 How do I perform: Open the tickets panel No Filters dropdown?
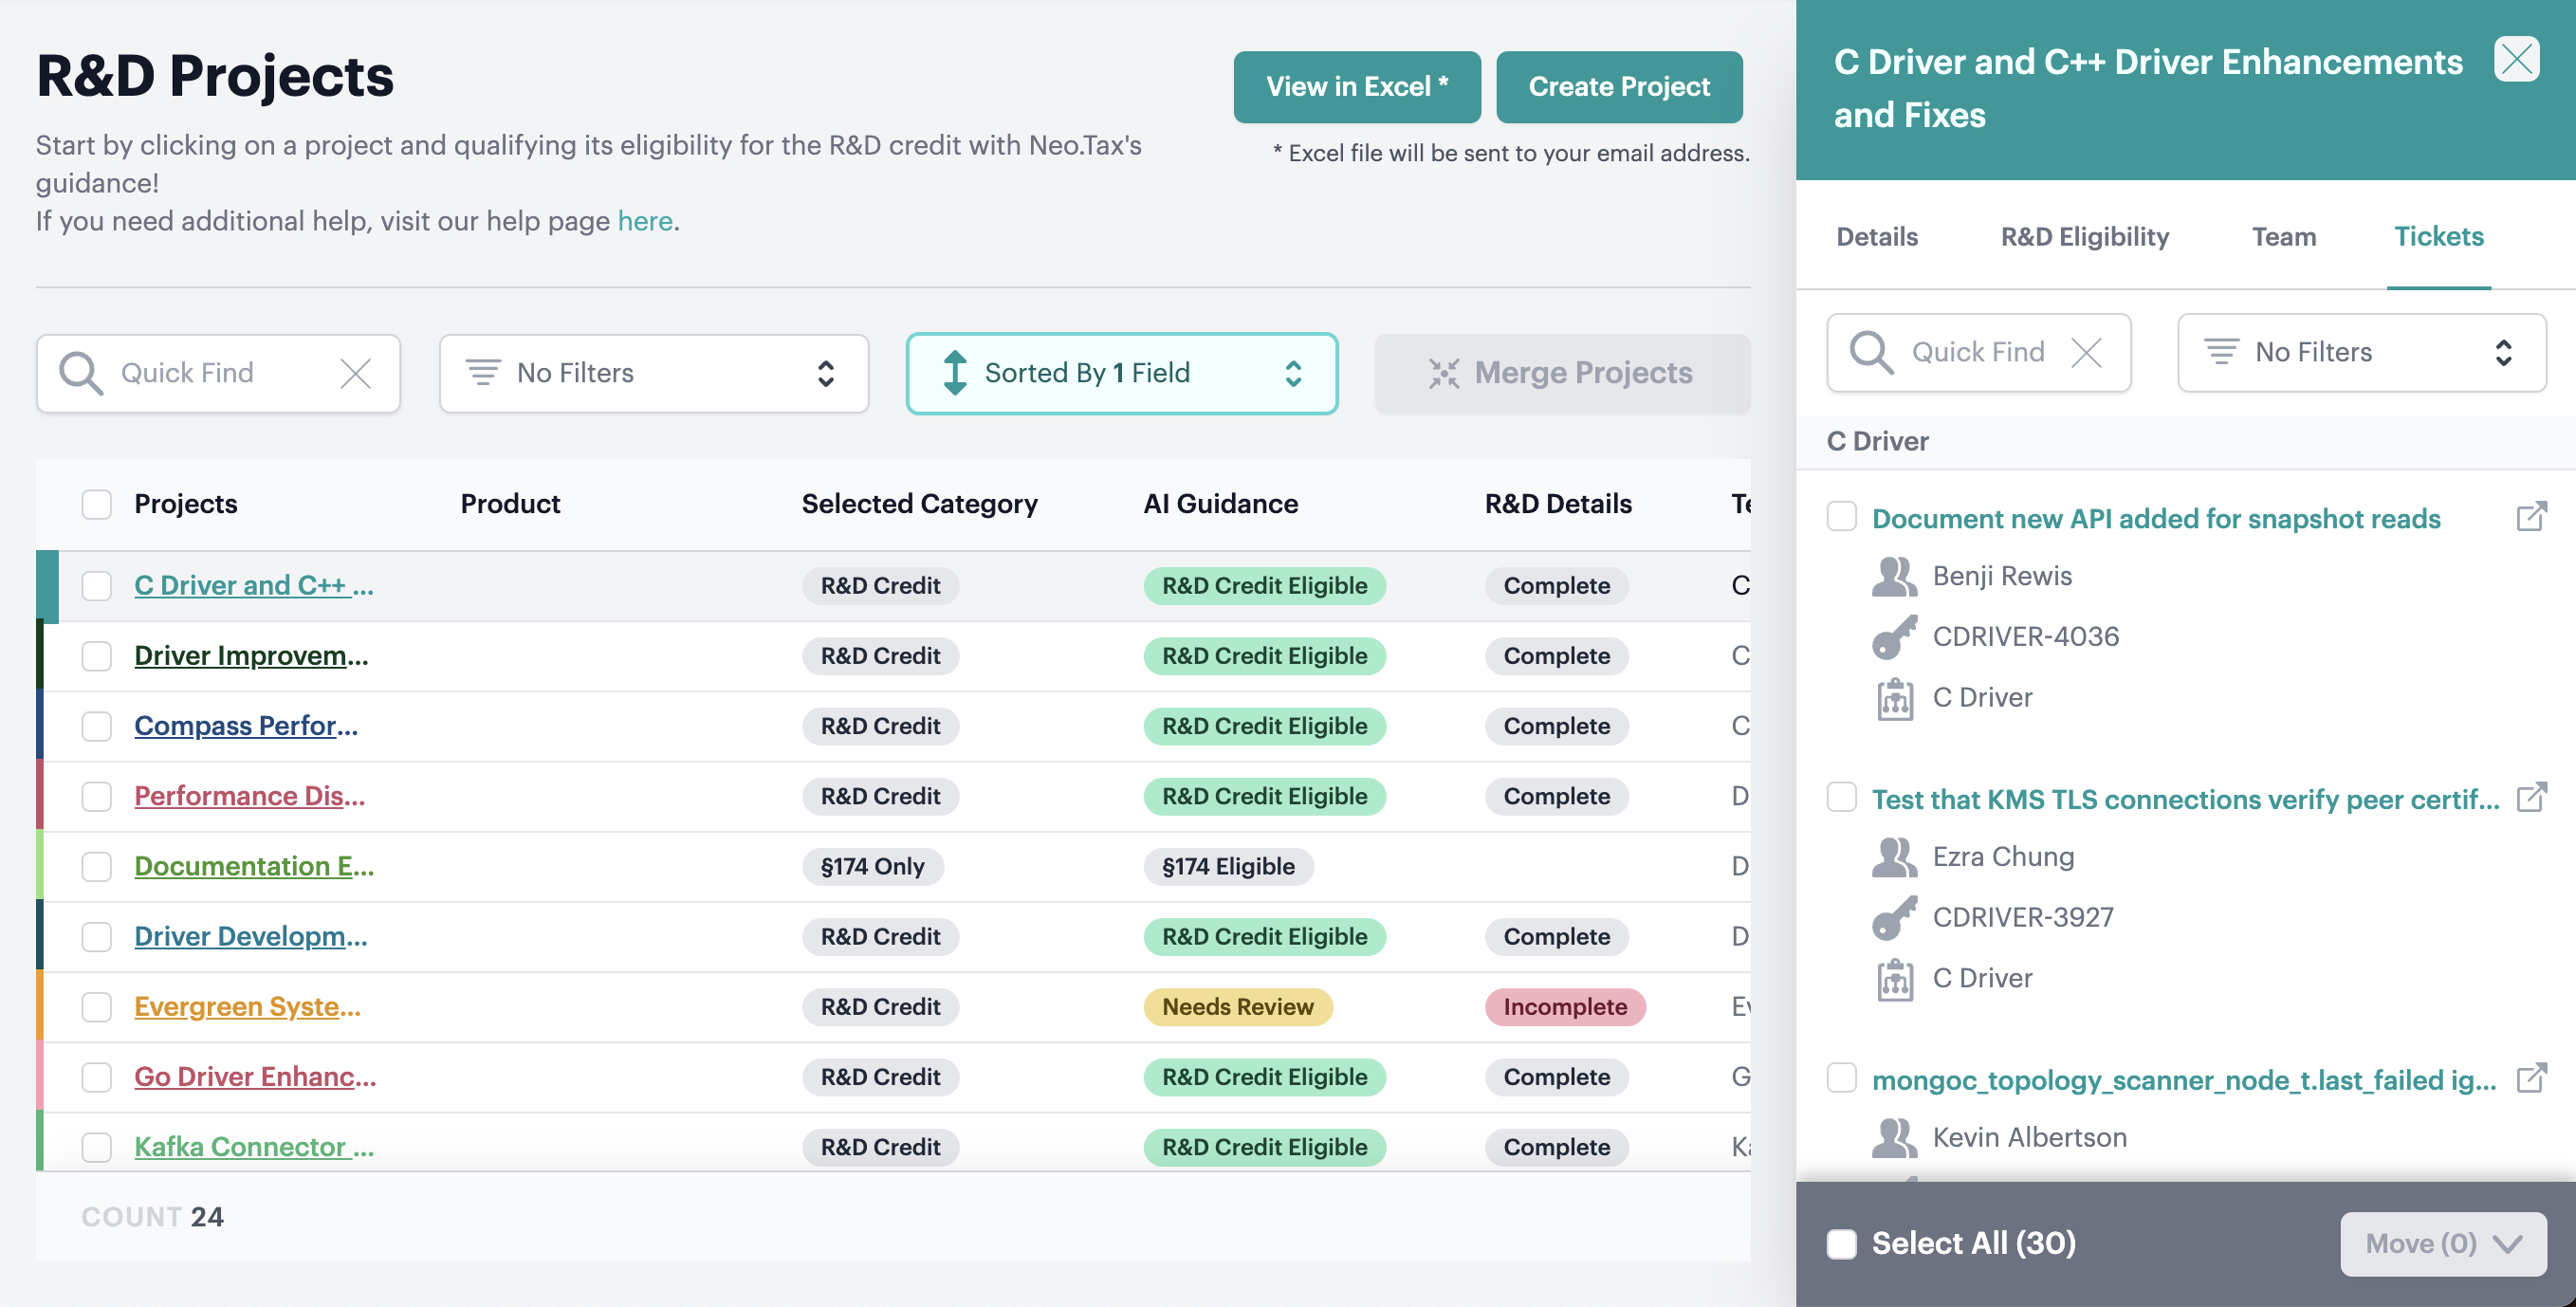[2362, 352]
